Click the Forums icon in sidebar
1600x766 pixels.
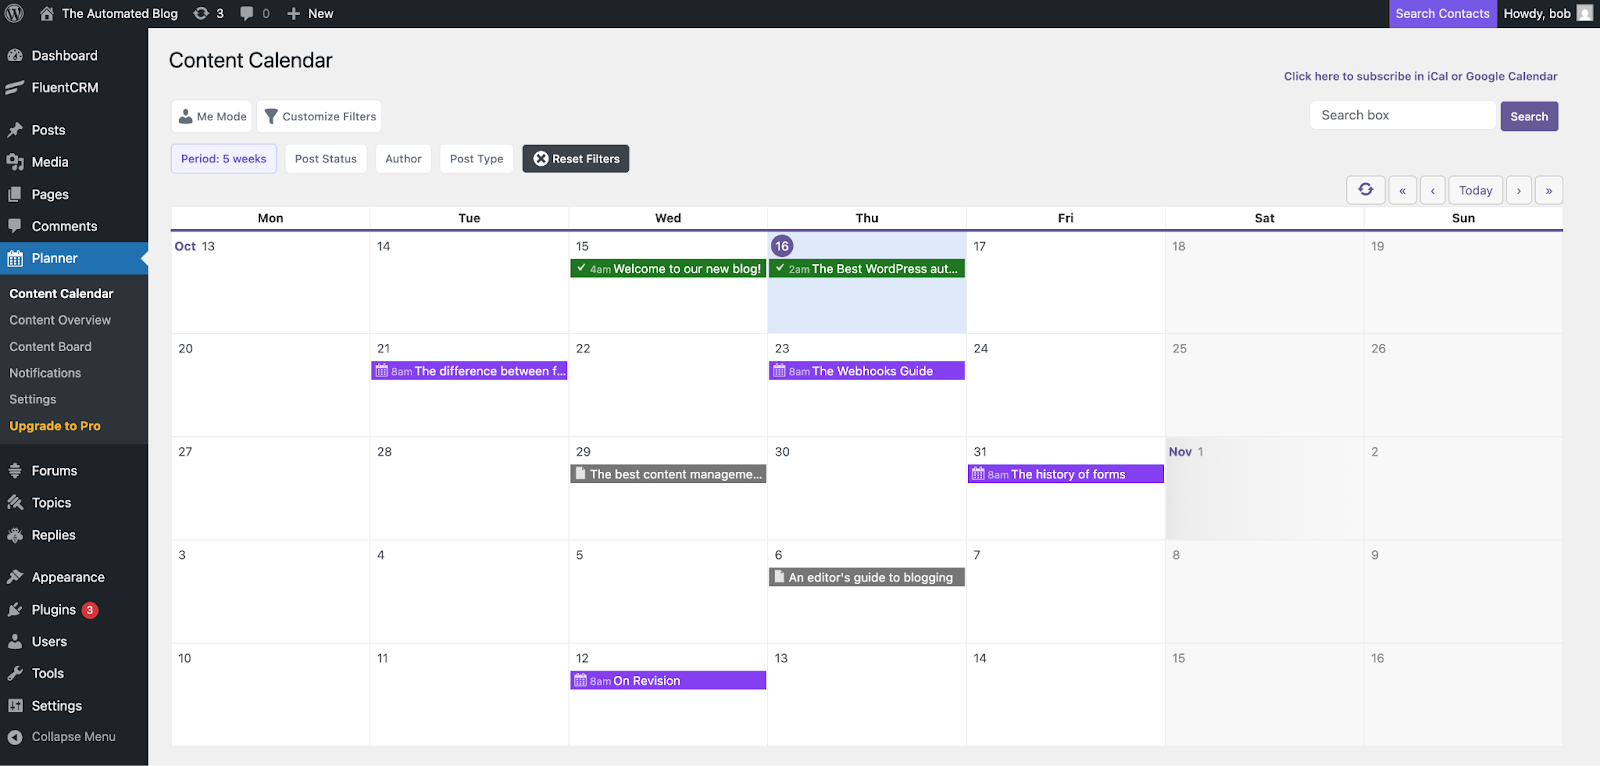pyautogui.click(x=15, y=470)
